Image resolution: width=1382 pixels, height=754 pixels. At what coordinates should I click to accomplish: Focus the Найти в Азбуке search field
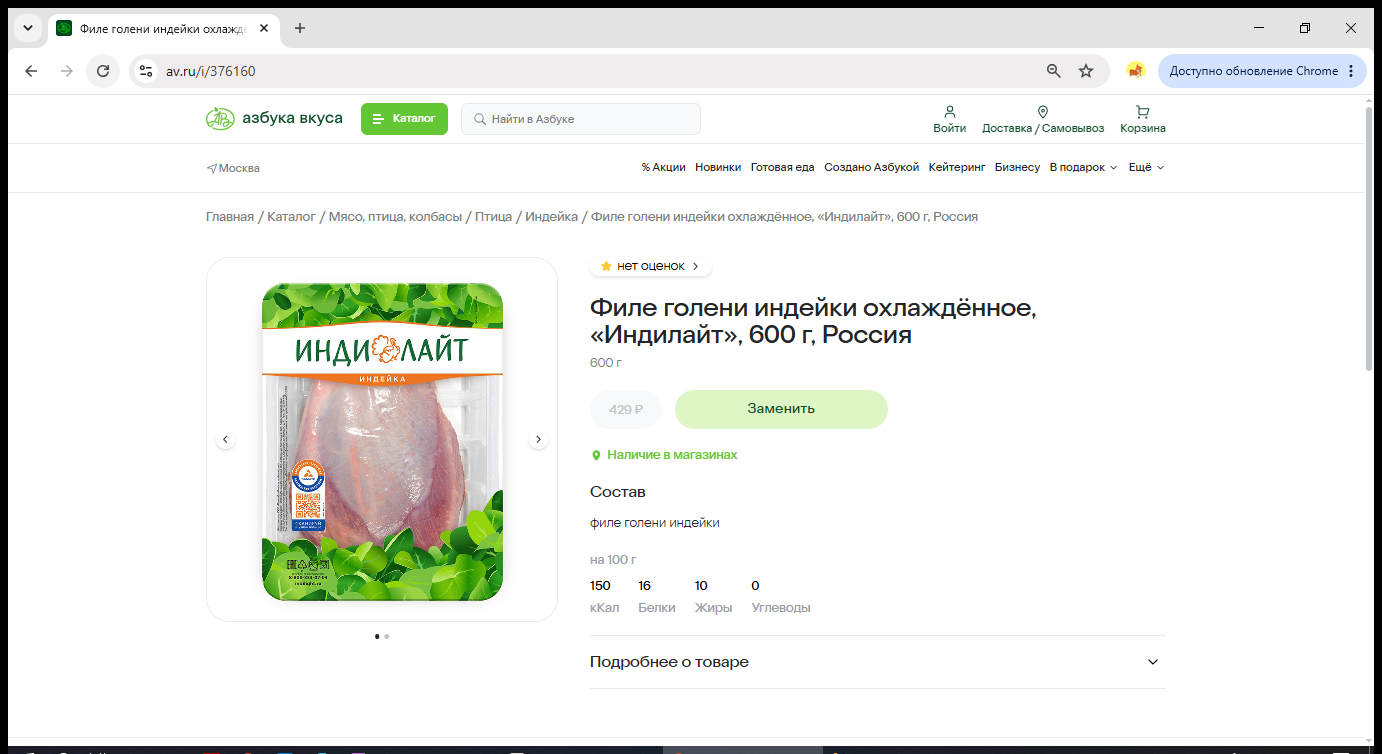click(x=581, y=119)
